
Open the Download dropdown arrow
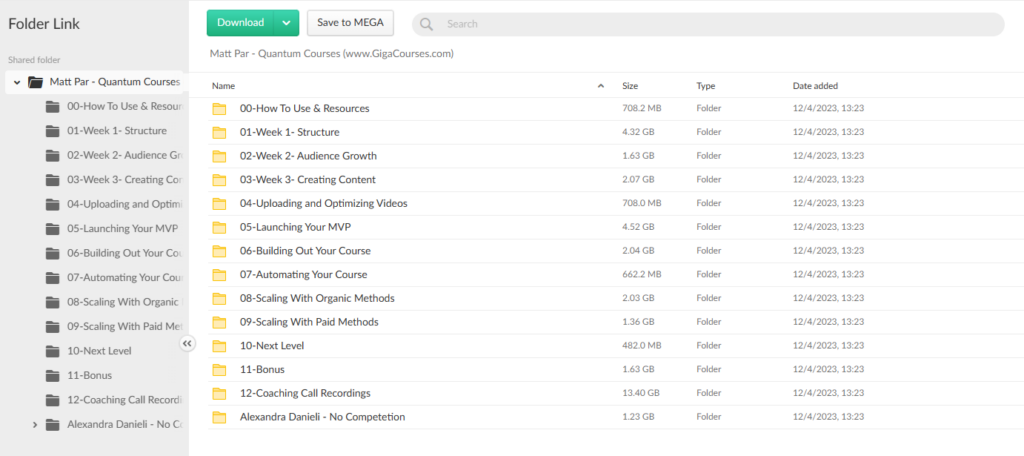click(x=286, y=23)
